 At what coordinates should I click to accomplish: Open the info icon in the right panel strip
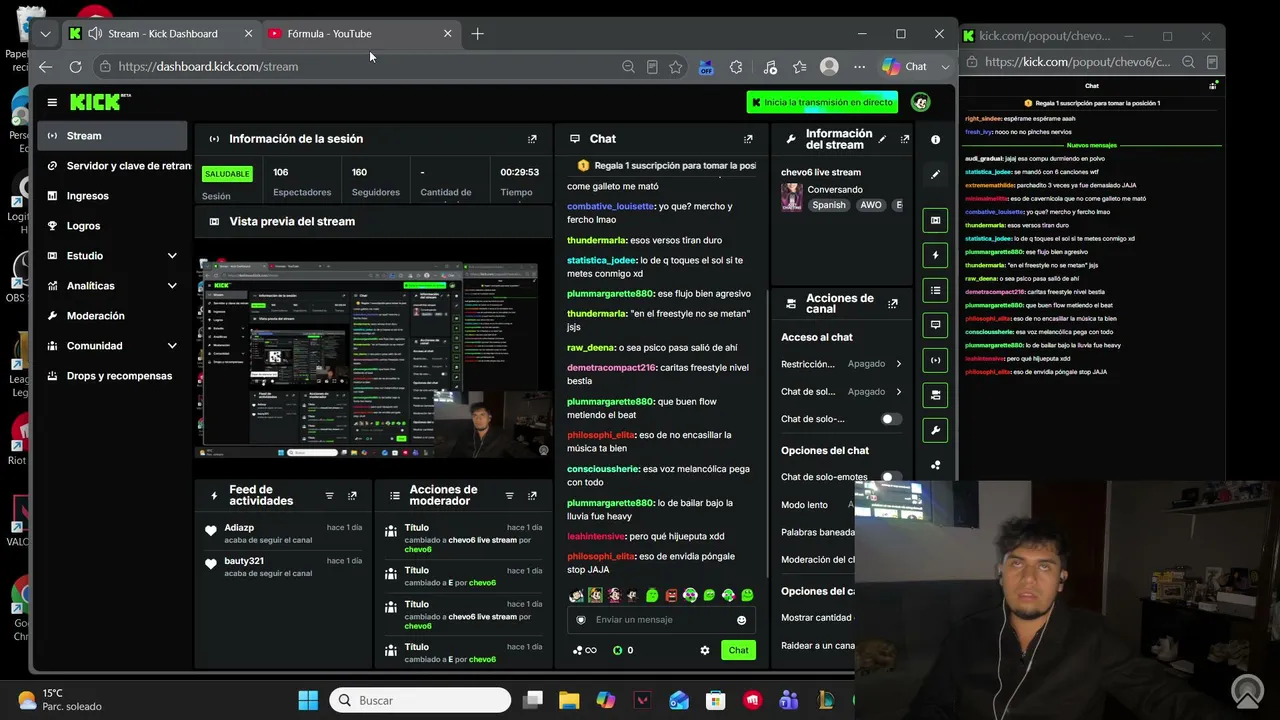pyautogui.click(x=935, y=140)
